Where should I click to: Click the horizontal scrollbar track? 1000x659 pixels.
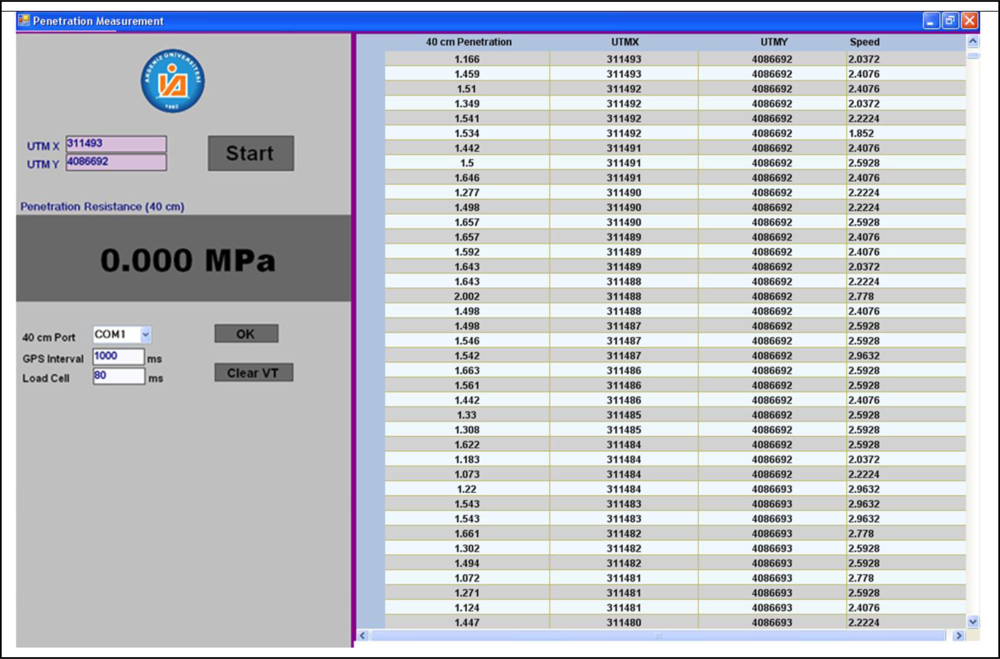pyautogui.click(x=660, y=635)
